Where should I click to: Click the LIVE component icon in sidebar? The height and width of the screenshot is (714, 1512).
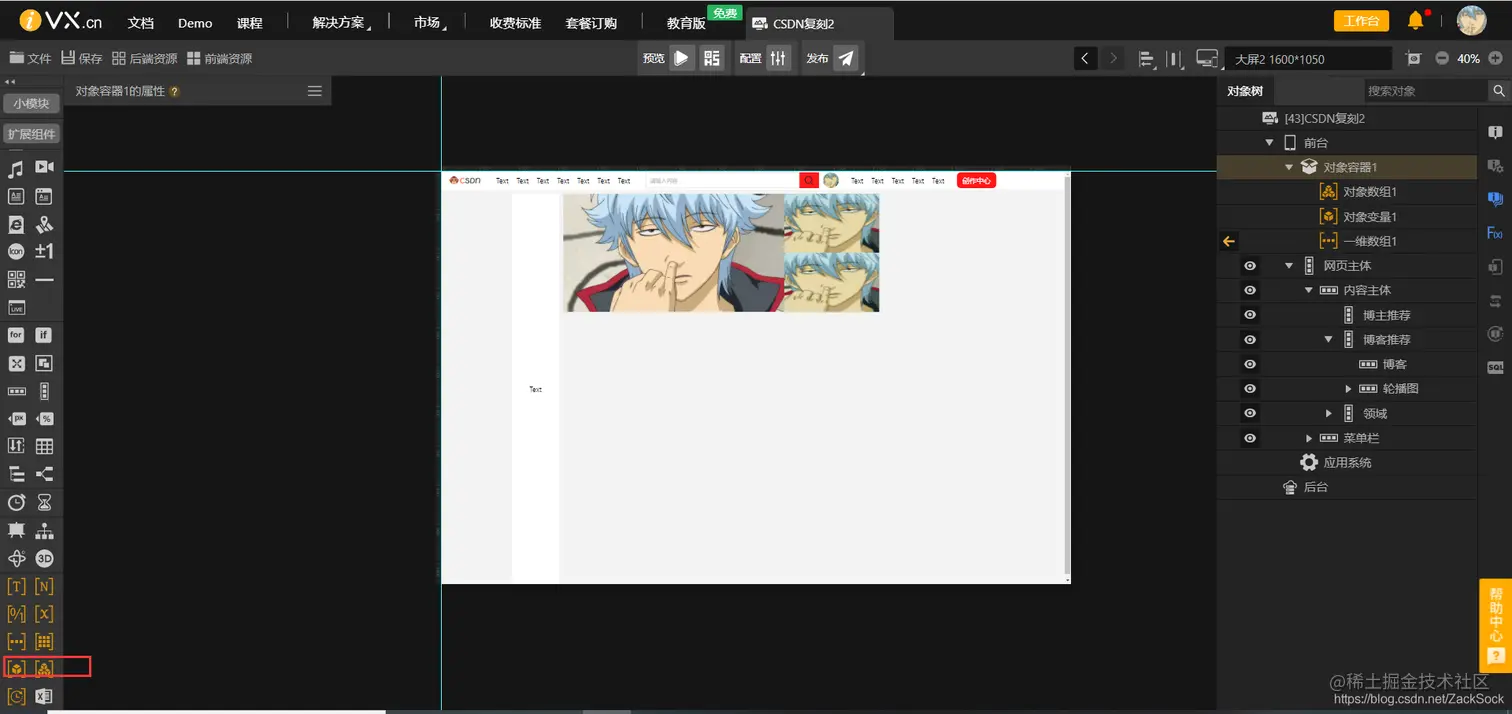click(15, 308)
